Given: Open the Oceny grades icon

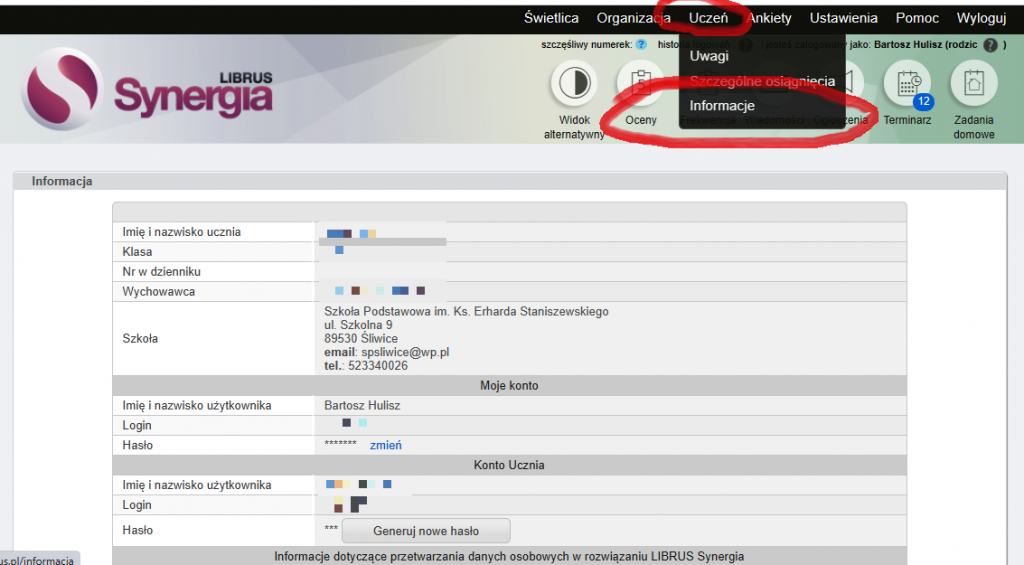Looking at the screenshot, I should pyautogui.click(x=641, y=83).
